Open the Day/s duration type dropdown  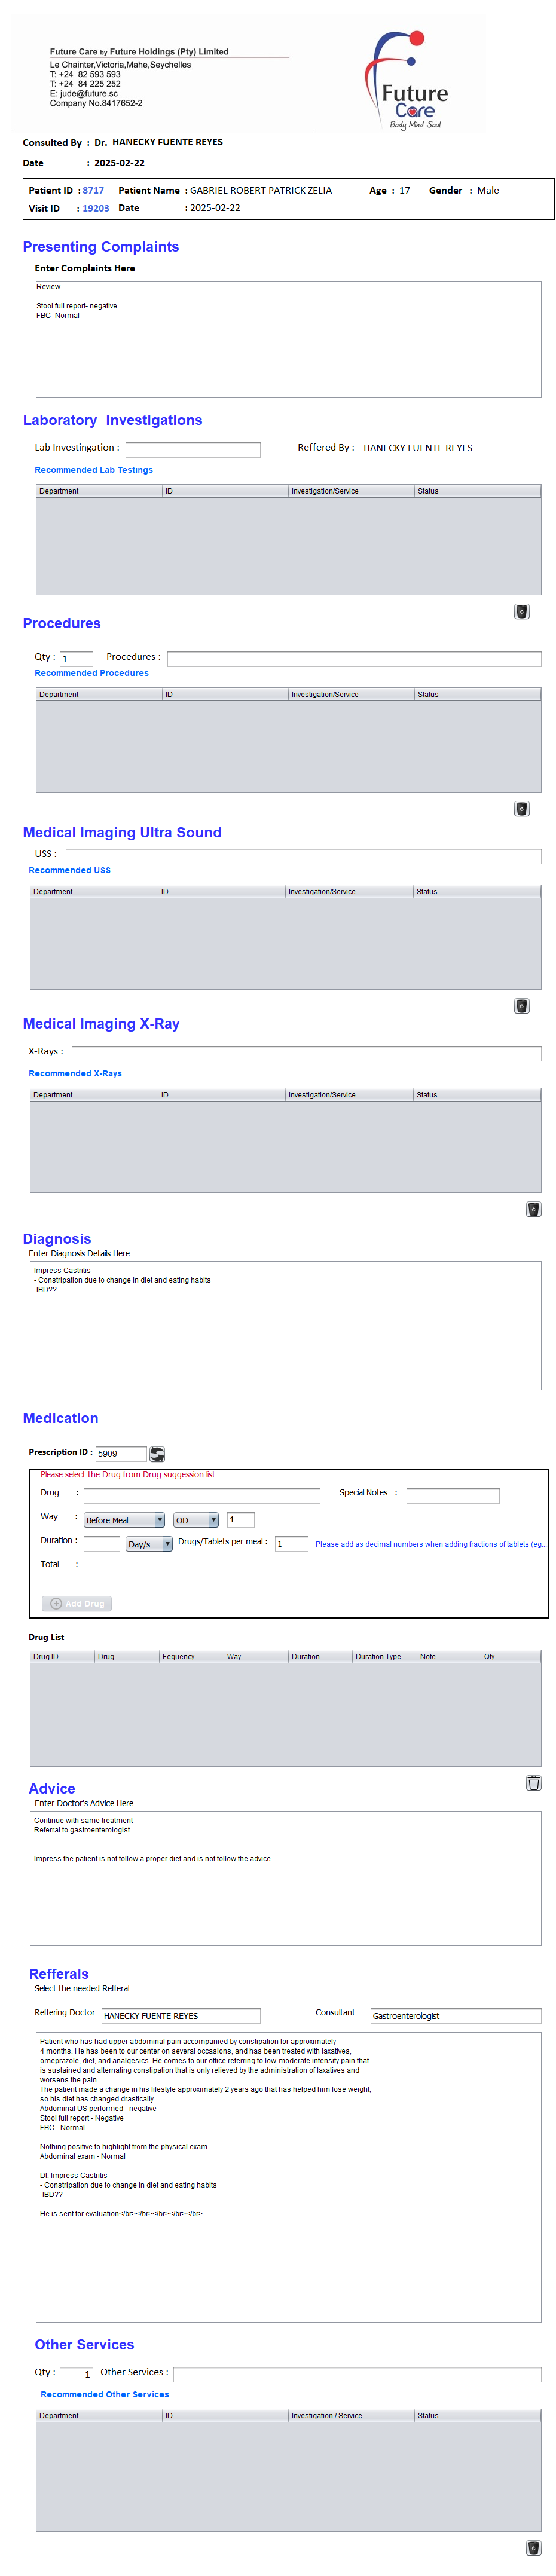pos(149,1544)
